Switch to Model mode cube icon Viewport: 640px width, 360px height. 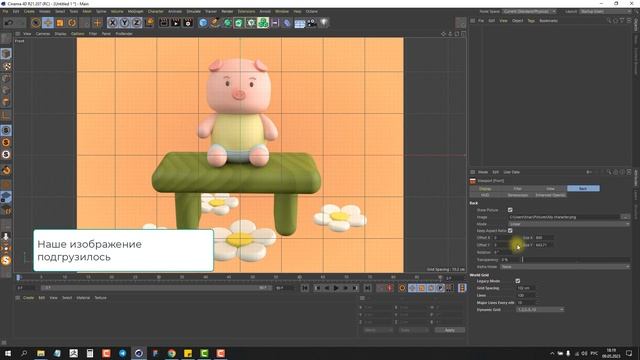[x=6, y=53]
